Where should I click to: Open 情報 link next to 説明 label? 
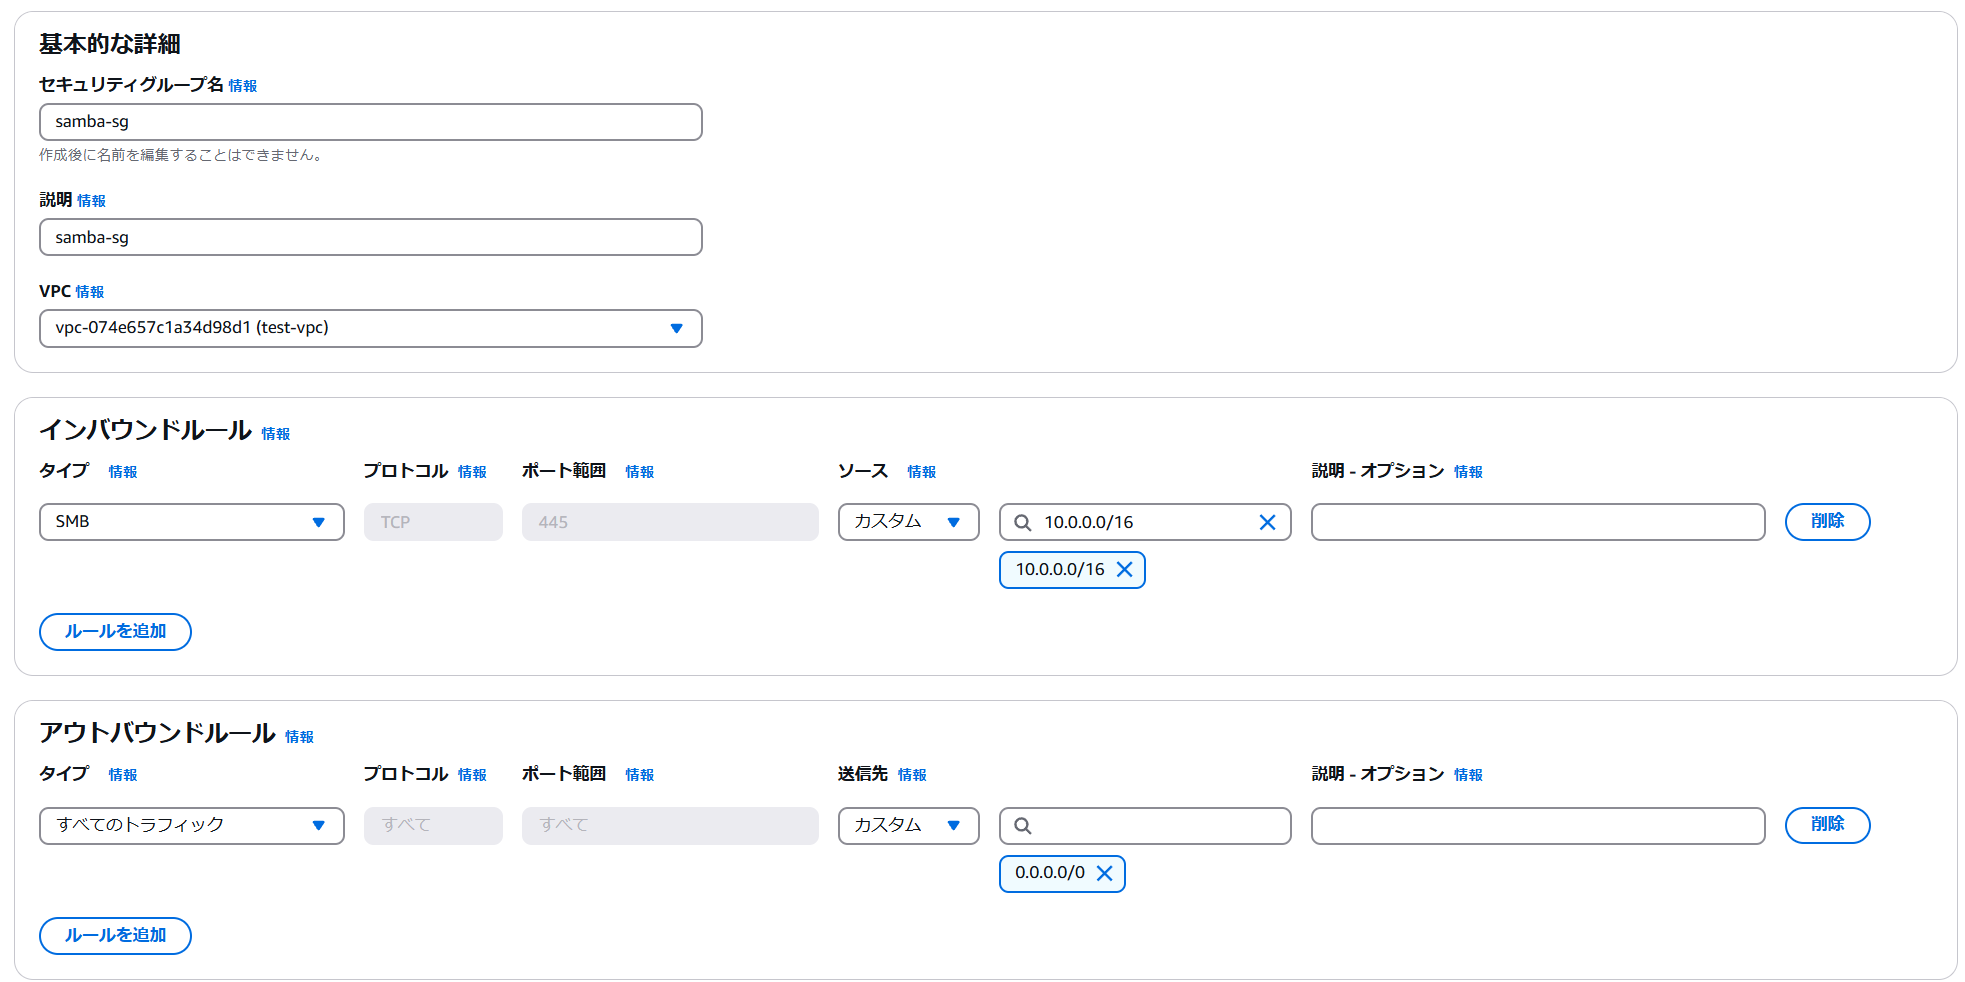(91, 201)
